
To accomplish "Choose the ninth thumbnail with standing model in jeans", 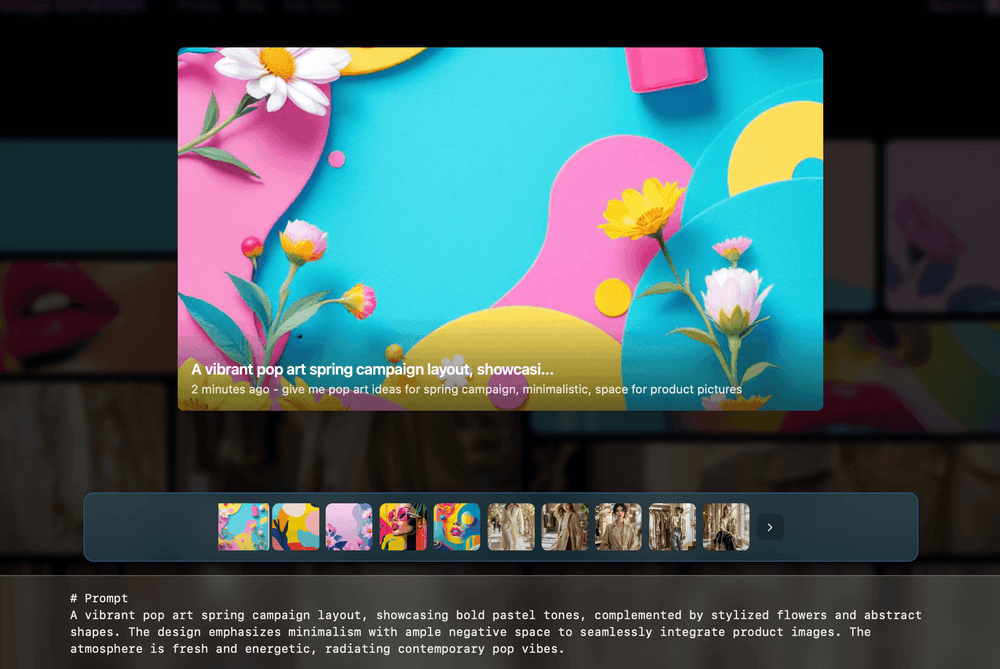I will pos(672,527).
